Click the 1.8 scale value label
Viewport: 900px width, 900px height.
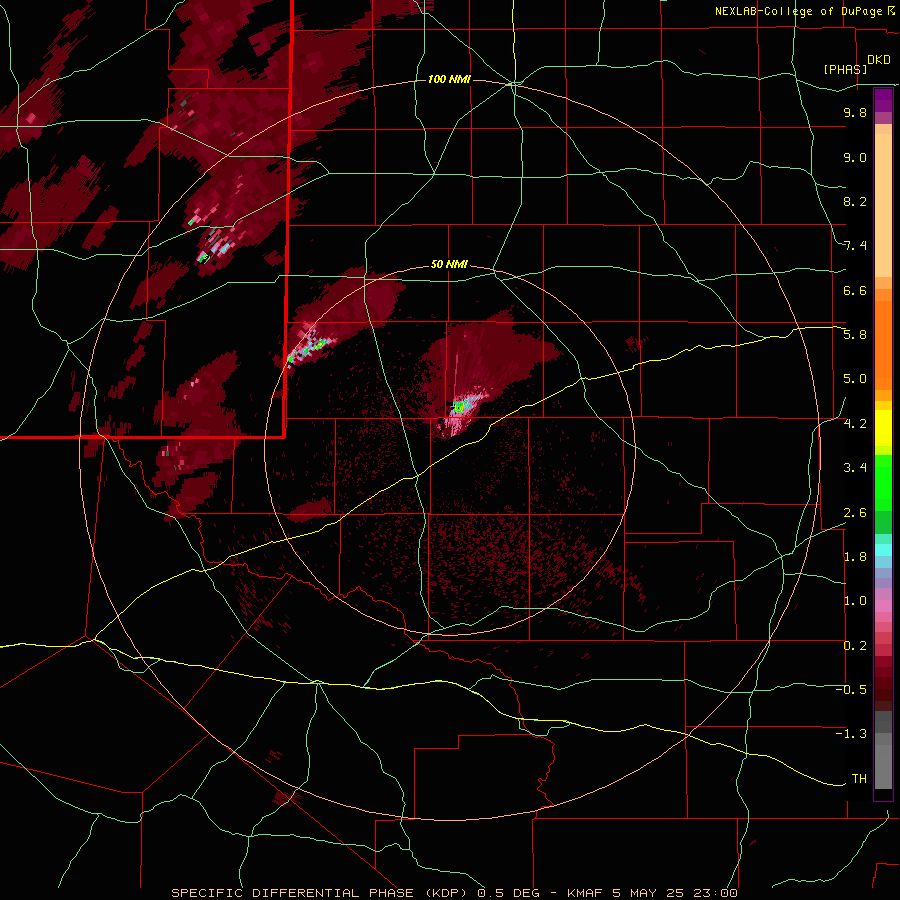coord(855,557)
